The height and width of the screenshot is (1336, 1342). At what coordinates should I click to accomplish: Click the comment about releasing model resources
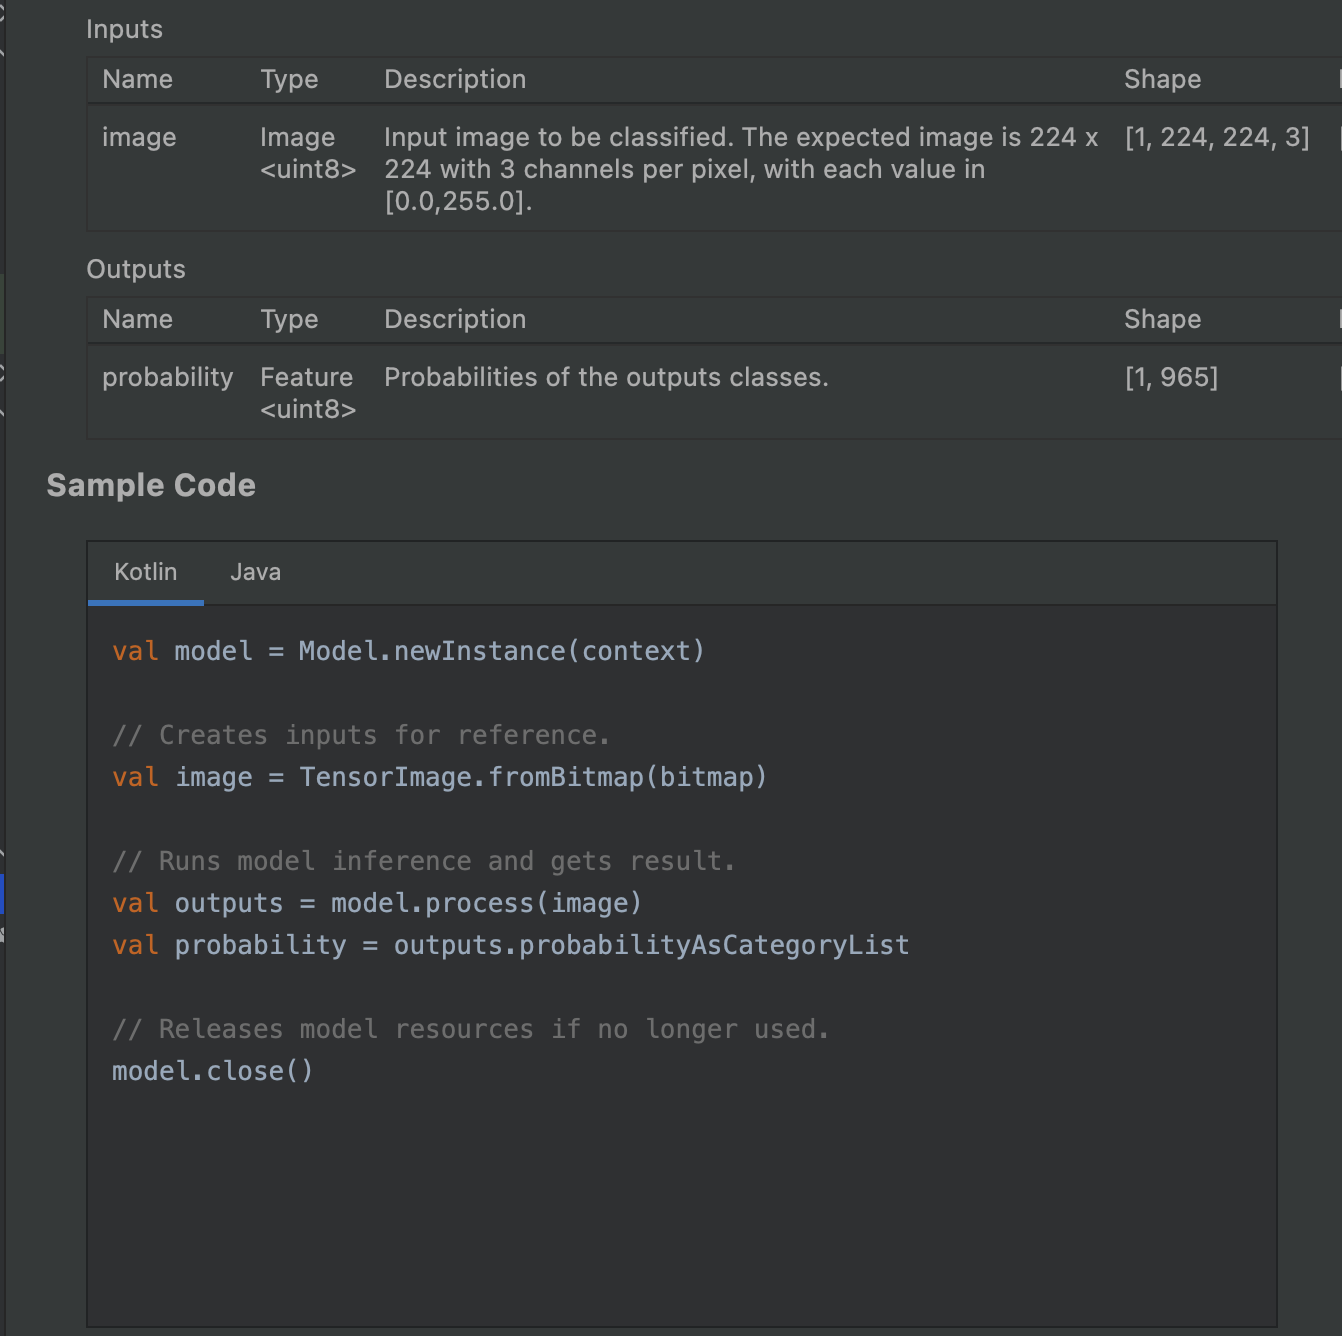coord(470,1028)
